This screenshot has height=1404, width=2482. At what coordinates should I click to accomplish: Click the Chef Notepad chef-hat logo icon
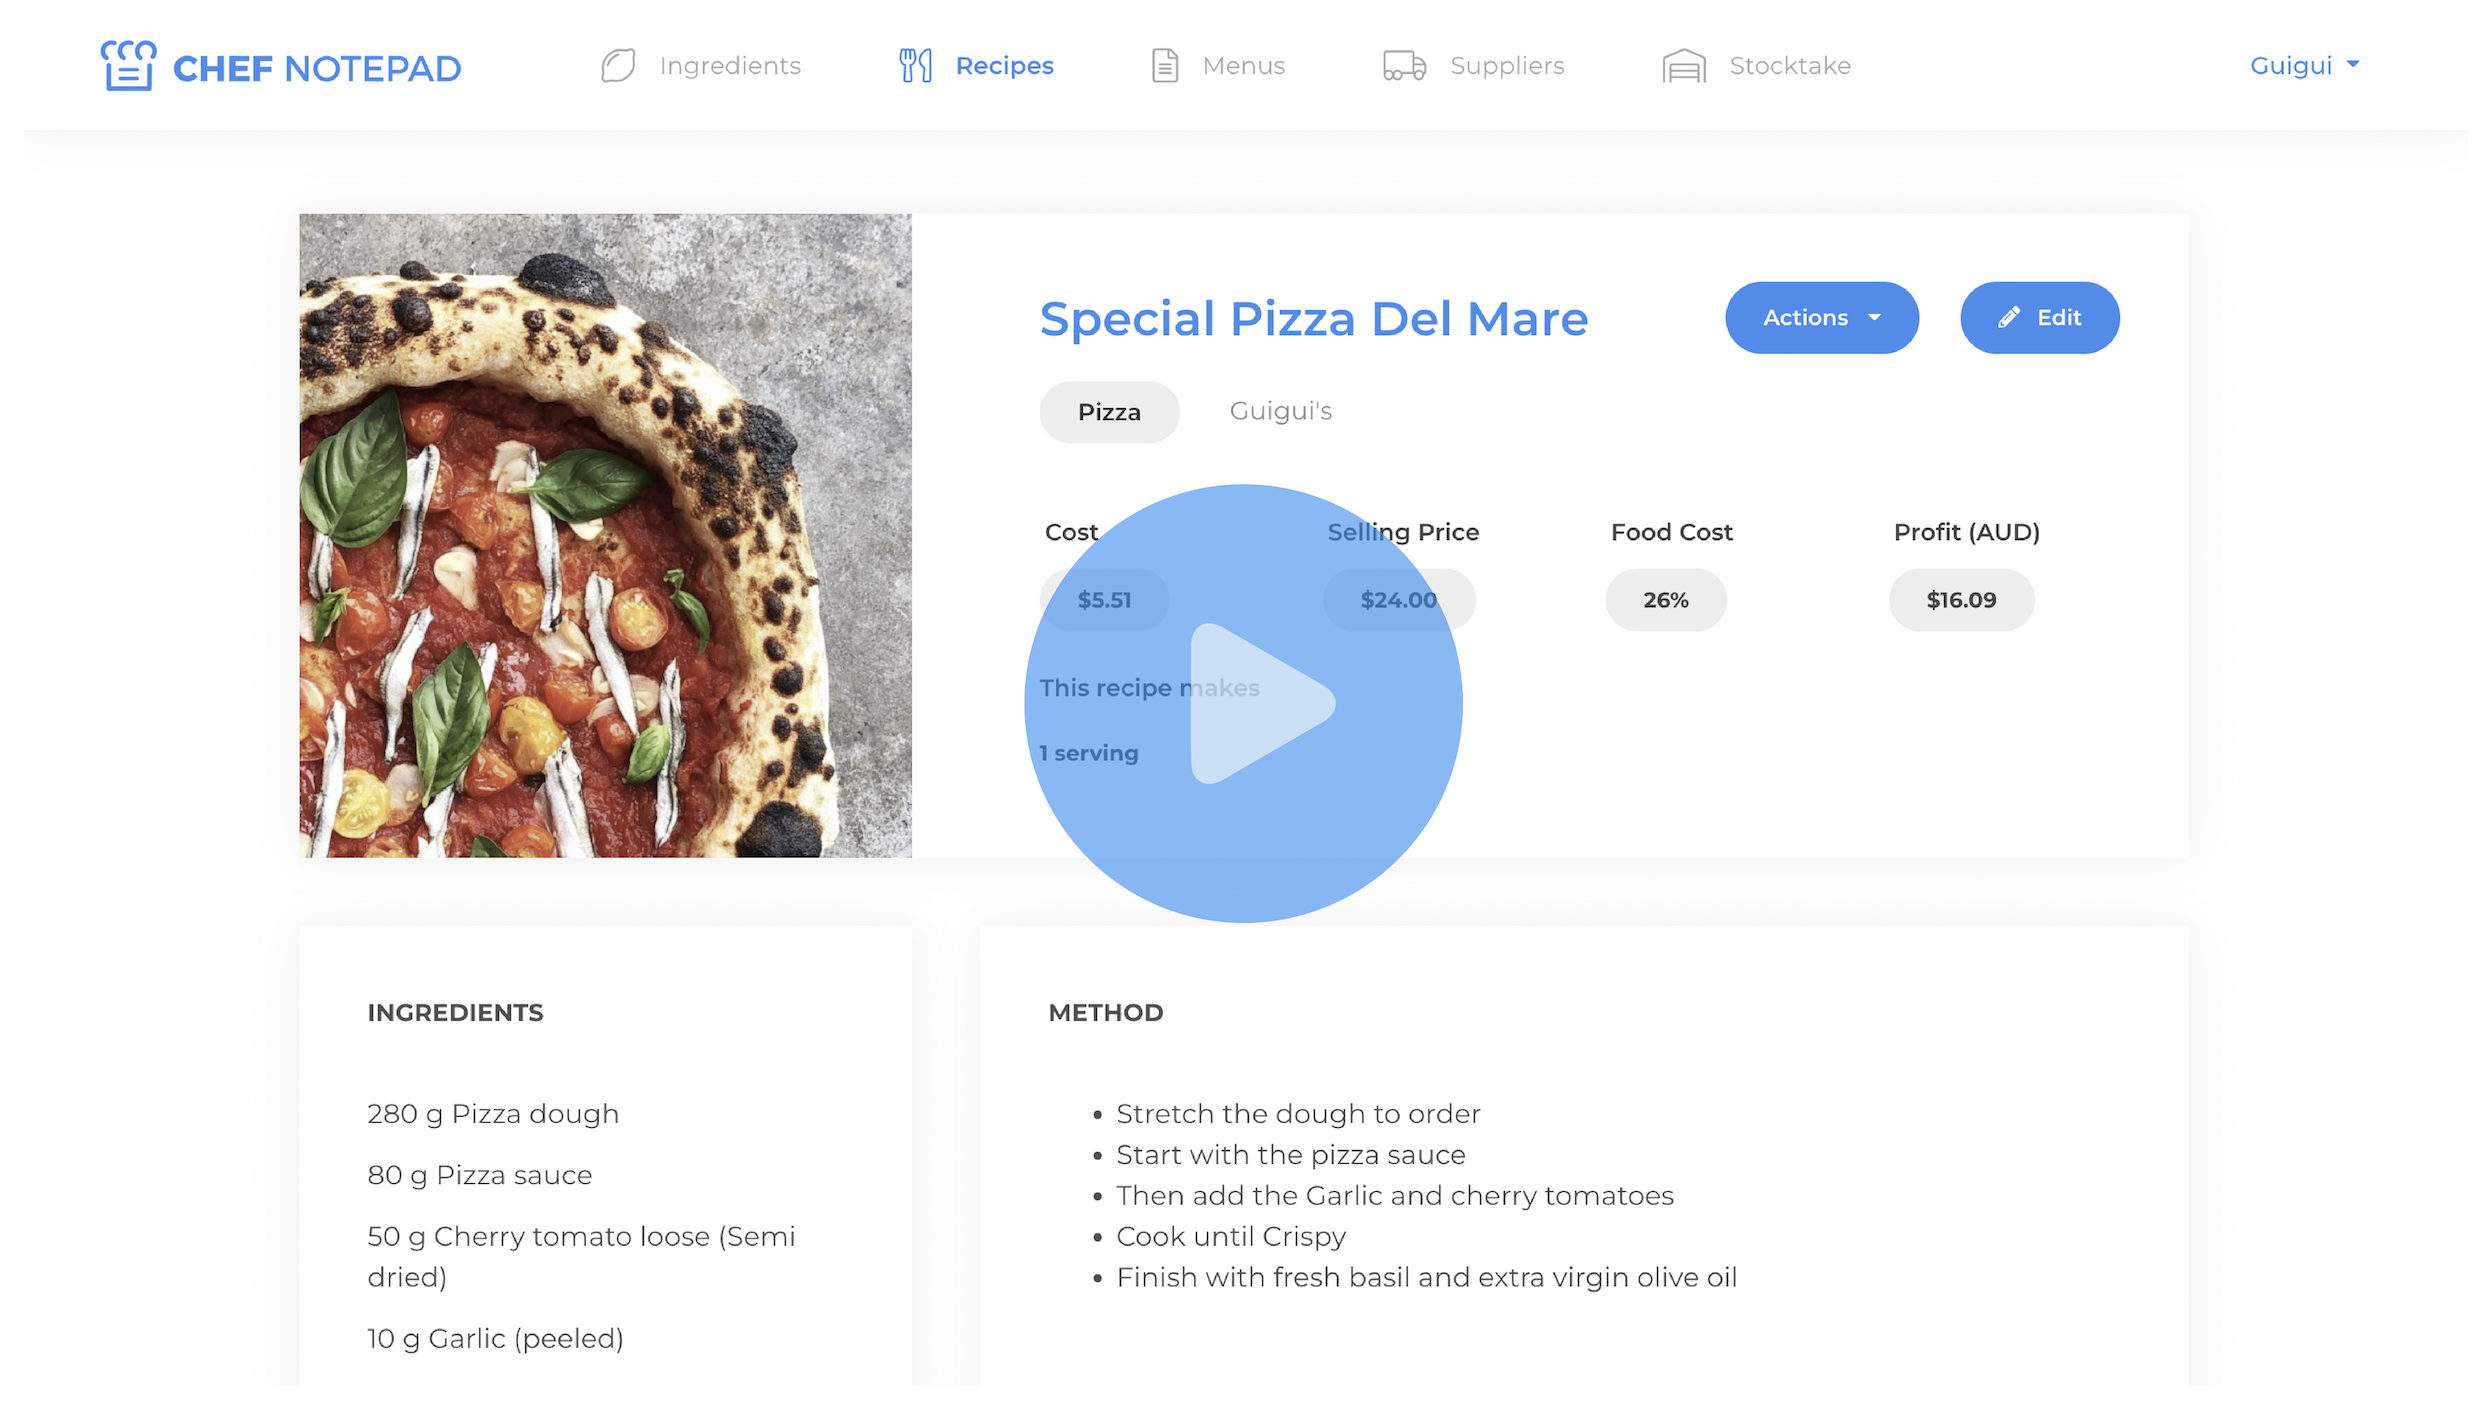point(128,66)
